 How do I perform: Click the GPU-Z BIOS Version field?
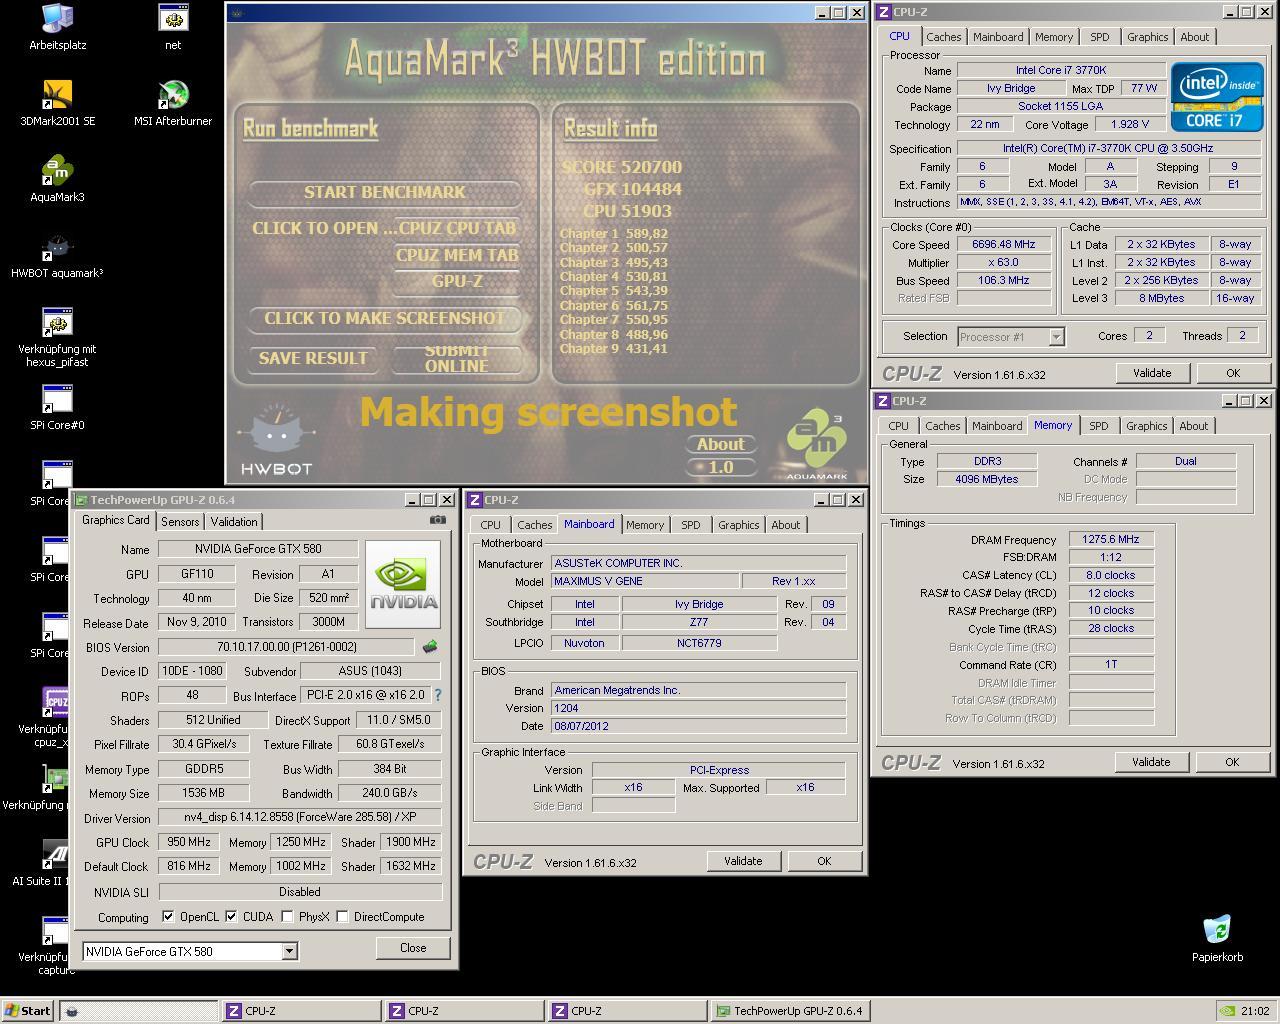[286, 647]
